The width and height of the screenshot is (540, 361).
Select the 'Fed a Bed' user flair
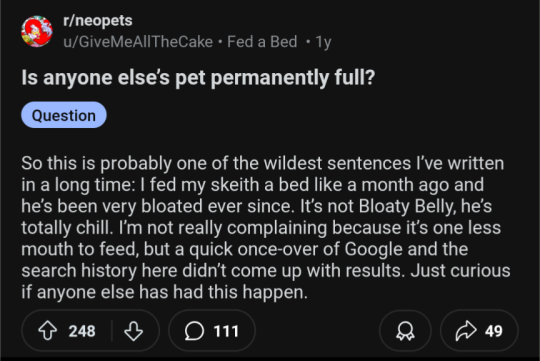262,42
